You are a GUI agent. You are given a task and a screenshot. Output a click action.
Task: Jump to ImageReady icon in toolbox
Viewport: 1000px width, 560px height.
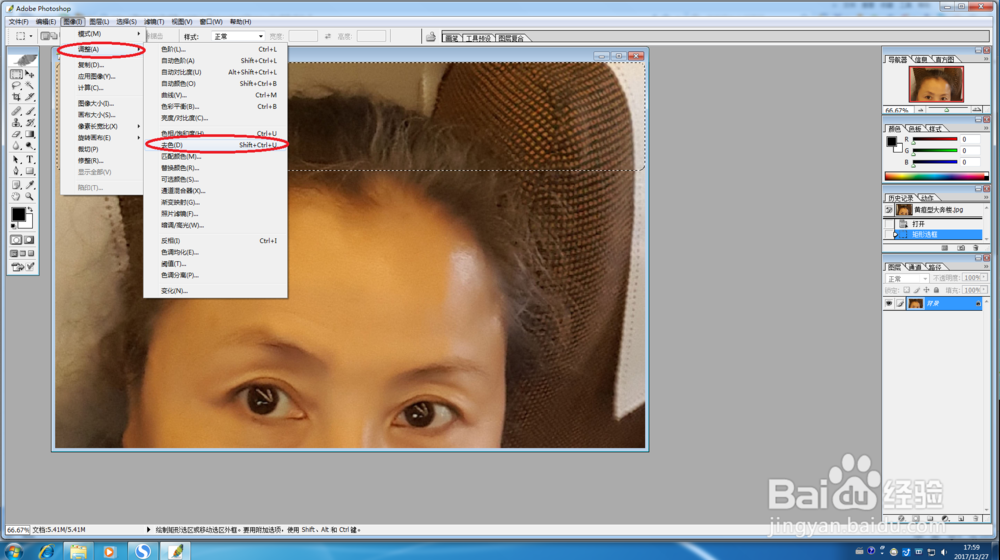pos(18,267)
